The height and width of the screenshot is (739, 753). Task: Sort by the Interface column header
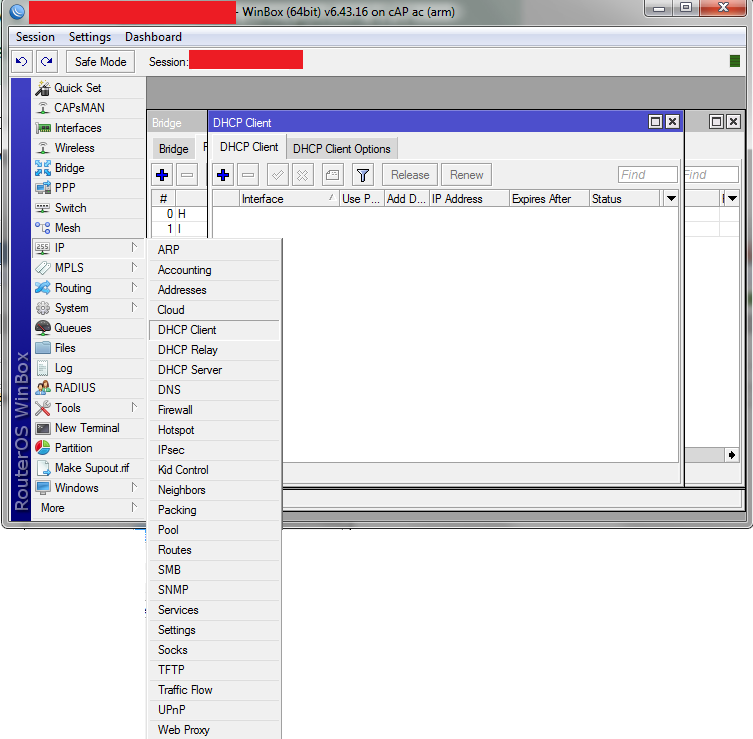289,199
